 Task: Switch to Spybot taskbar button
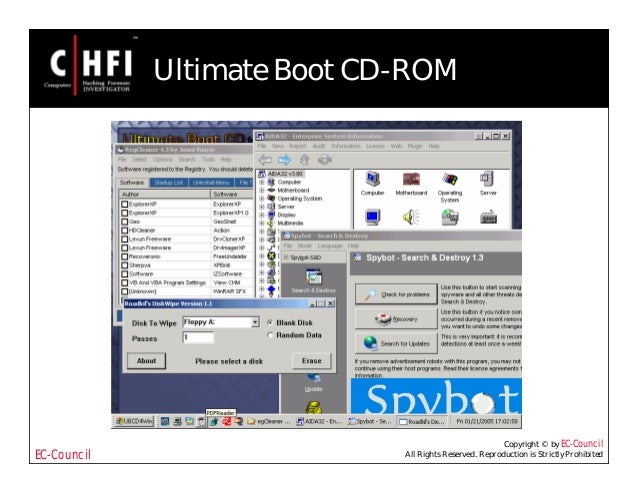(x=370, y=421)
